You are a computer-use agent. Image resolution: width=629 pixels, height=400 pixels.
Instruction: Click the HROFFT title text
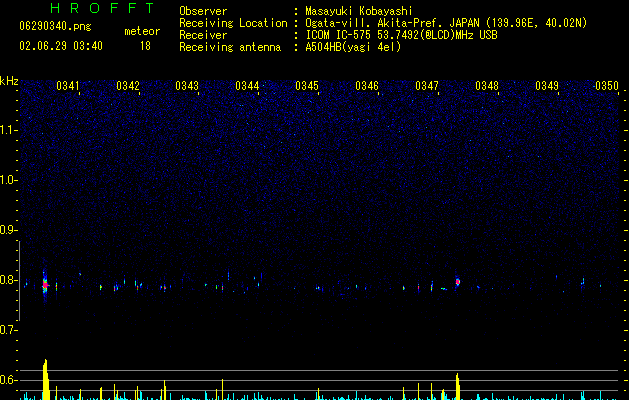(x=102, y=8)
